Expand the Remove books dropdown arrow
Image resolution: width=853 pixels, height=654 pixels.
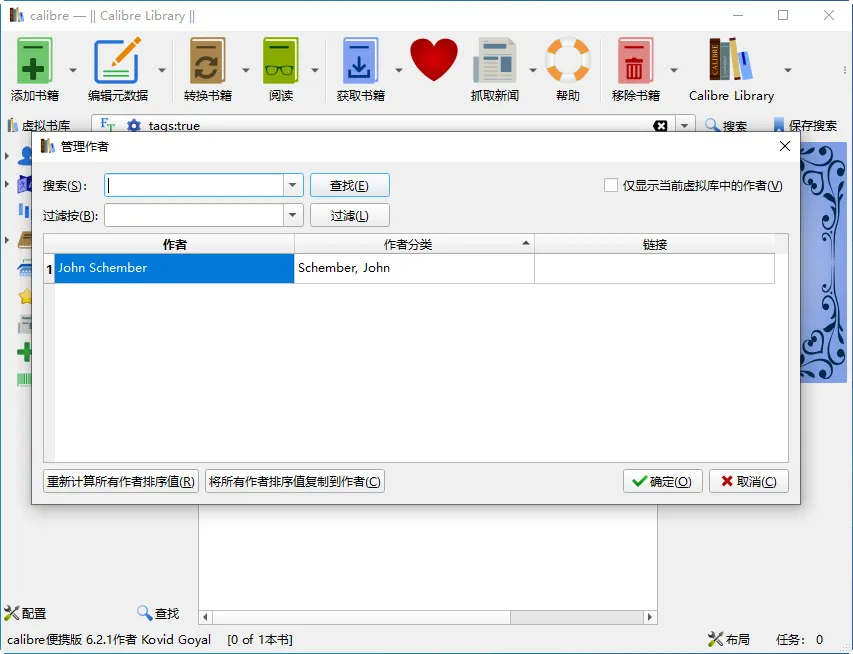coord(673,70)
